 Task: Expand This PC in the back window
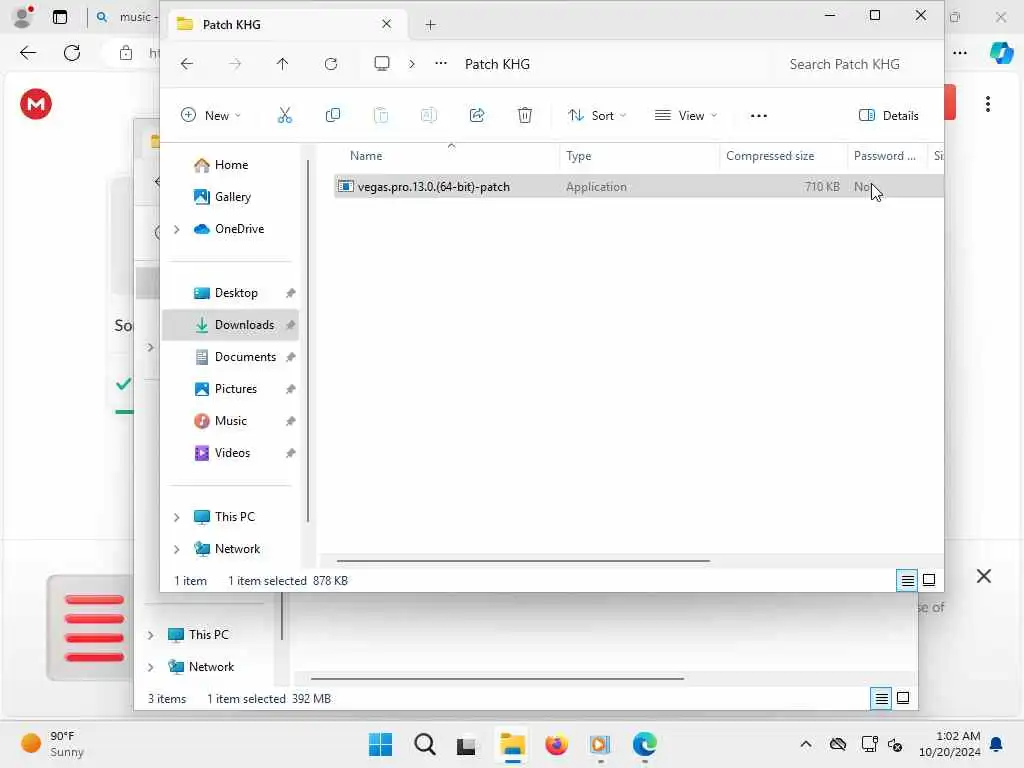click(x=151, y=635)
